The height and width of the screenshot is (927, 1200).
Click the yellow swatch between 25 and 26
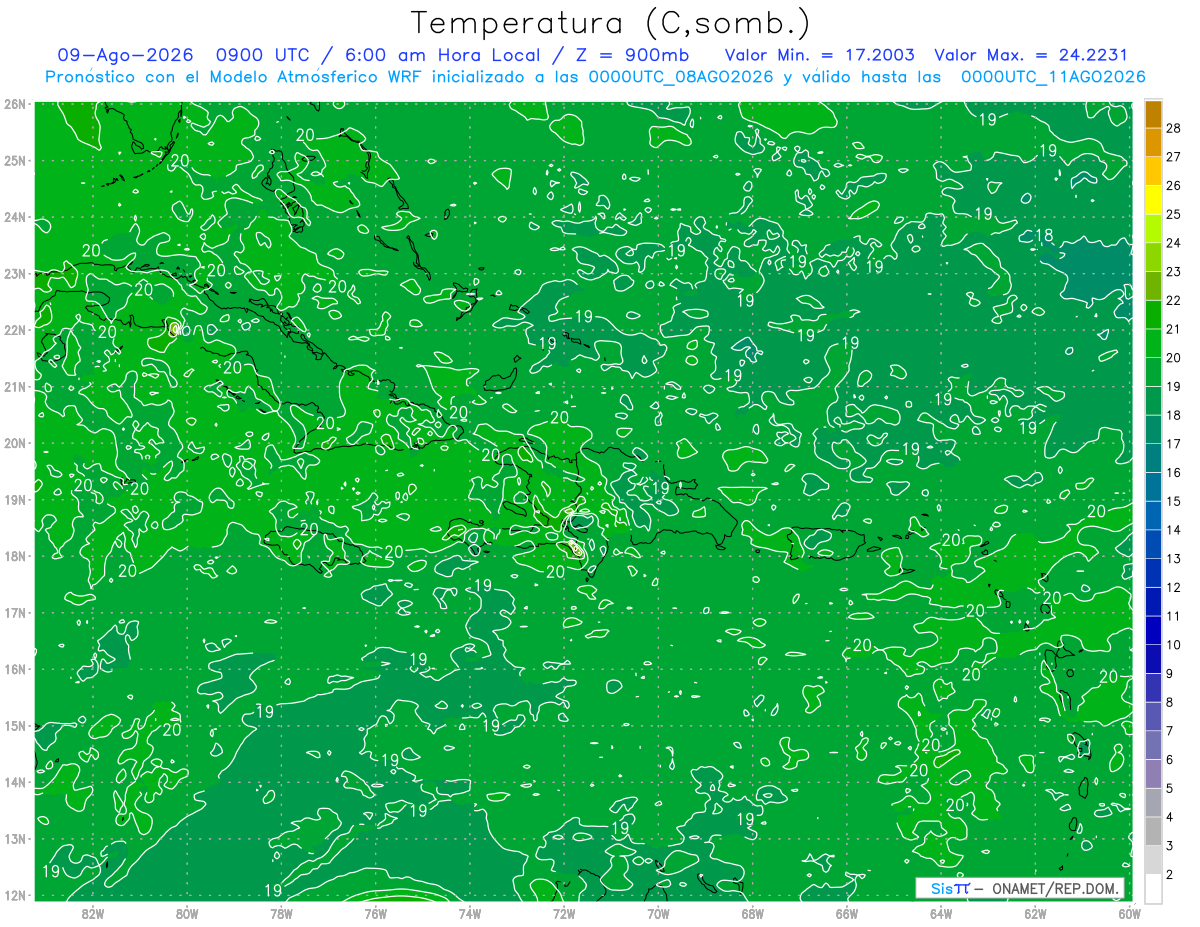tap(1153, 200)
